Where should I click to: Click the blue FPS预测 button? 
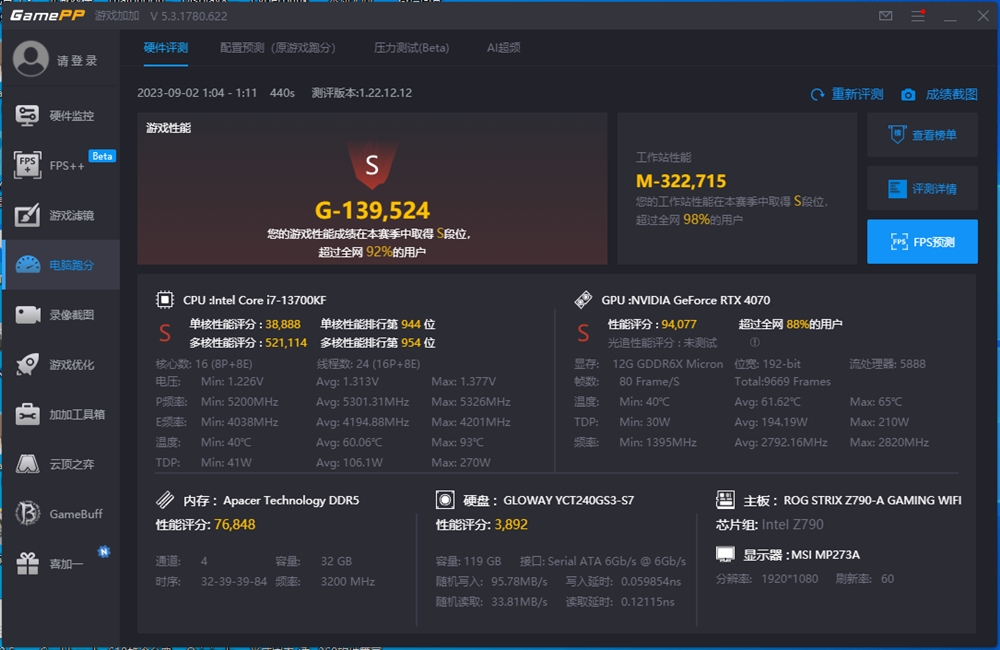click(922, 242)
